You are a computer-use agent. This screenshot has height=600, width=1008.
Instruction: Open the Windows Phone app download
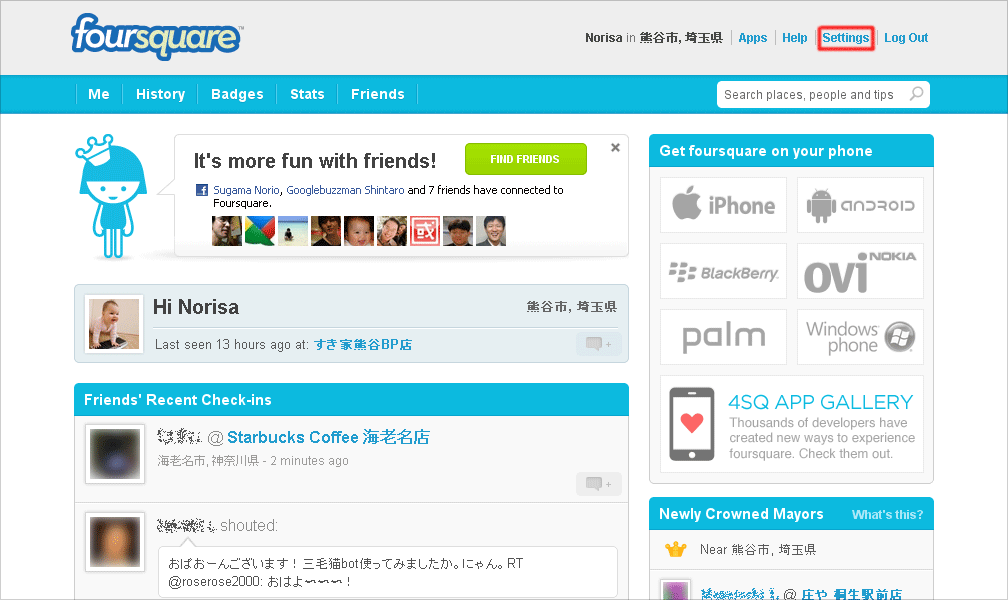(860, 337)
